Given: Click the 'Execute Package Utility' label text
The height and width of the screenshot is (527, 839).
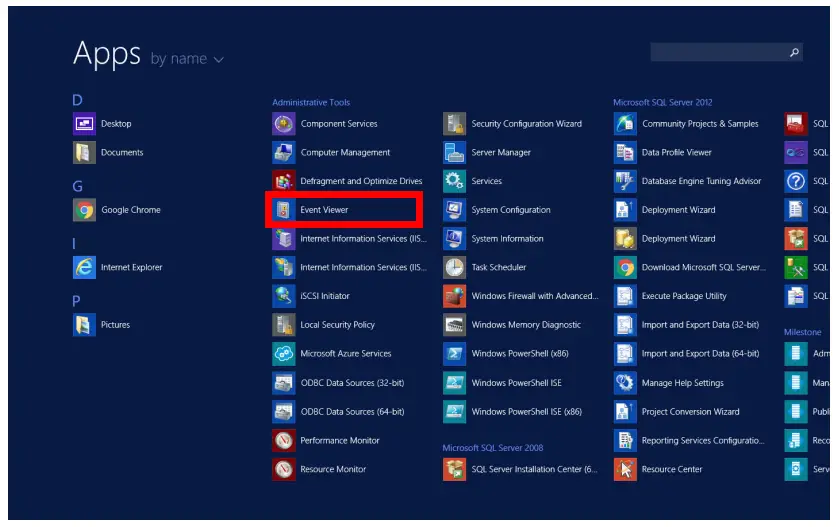Looking at the screenshot, I should [684, 296].
